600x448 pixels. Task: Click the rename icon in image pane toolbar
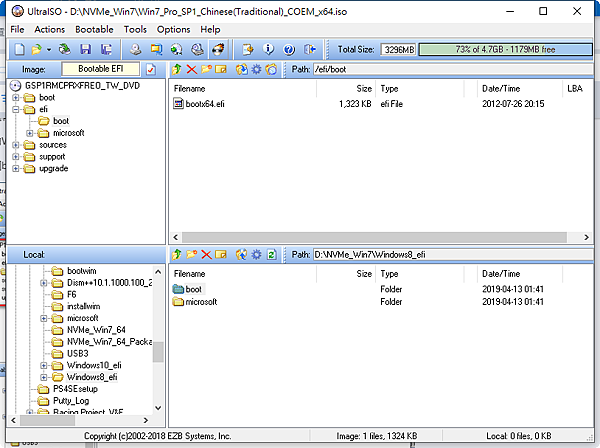[221, 69]
